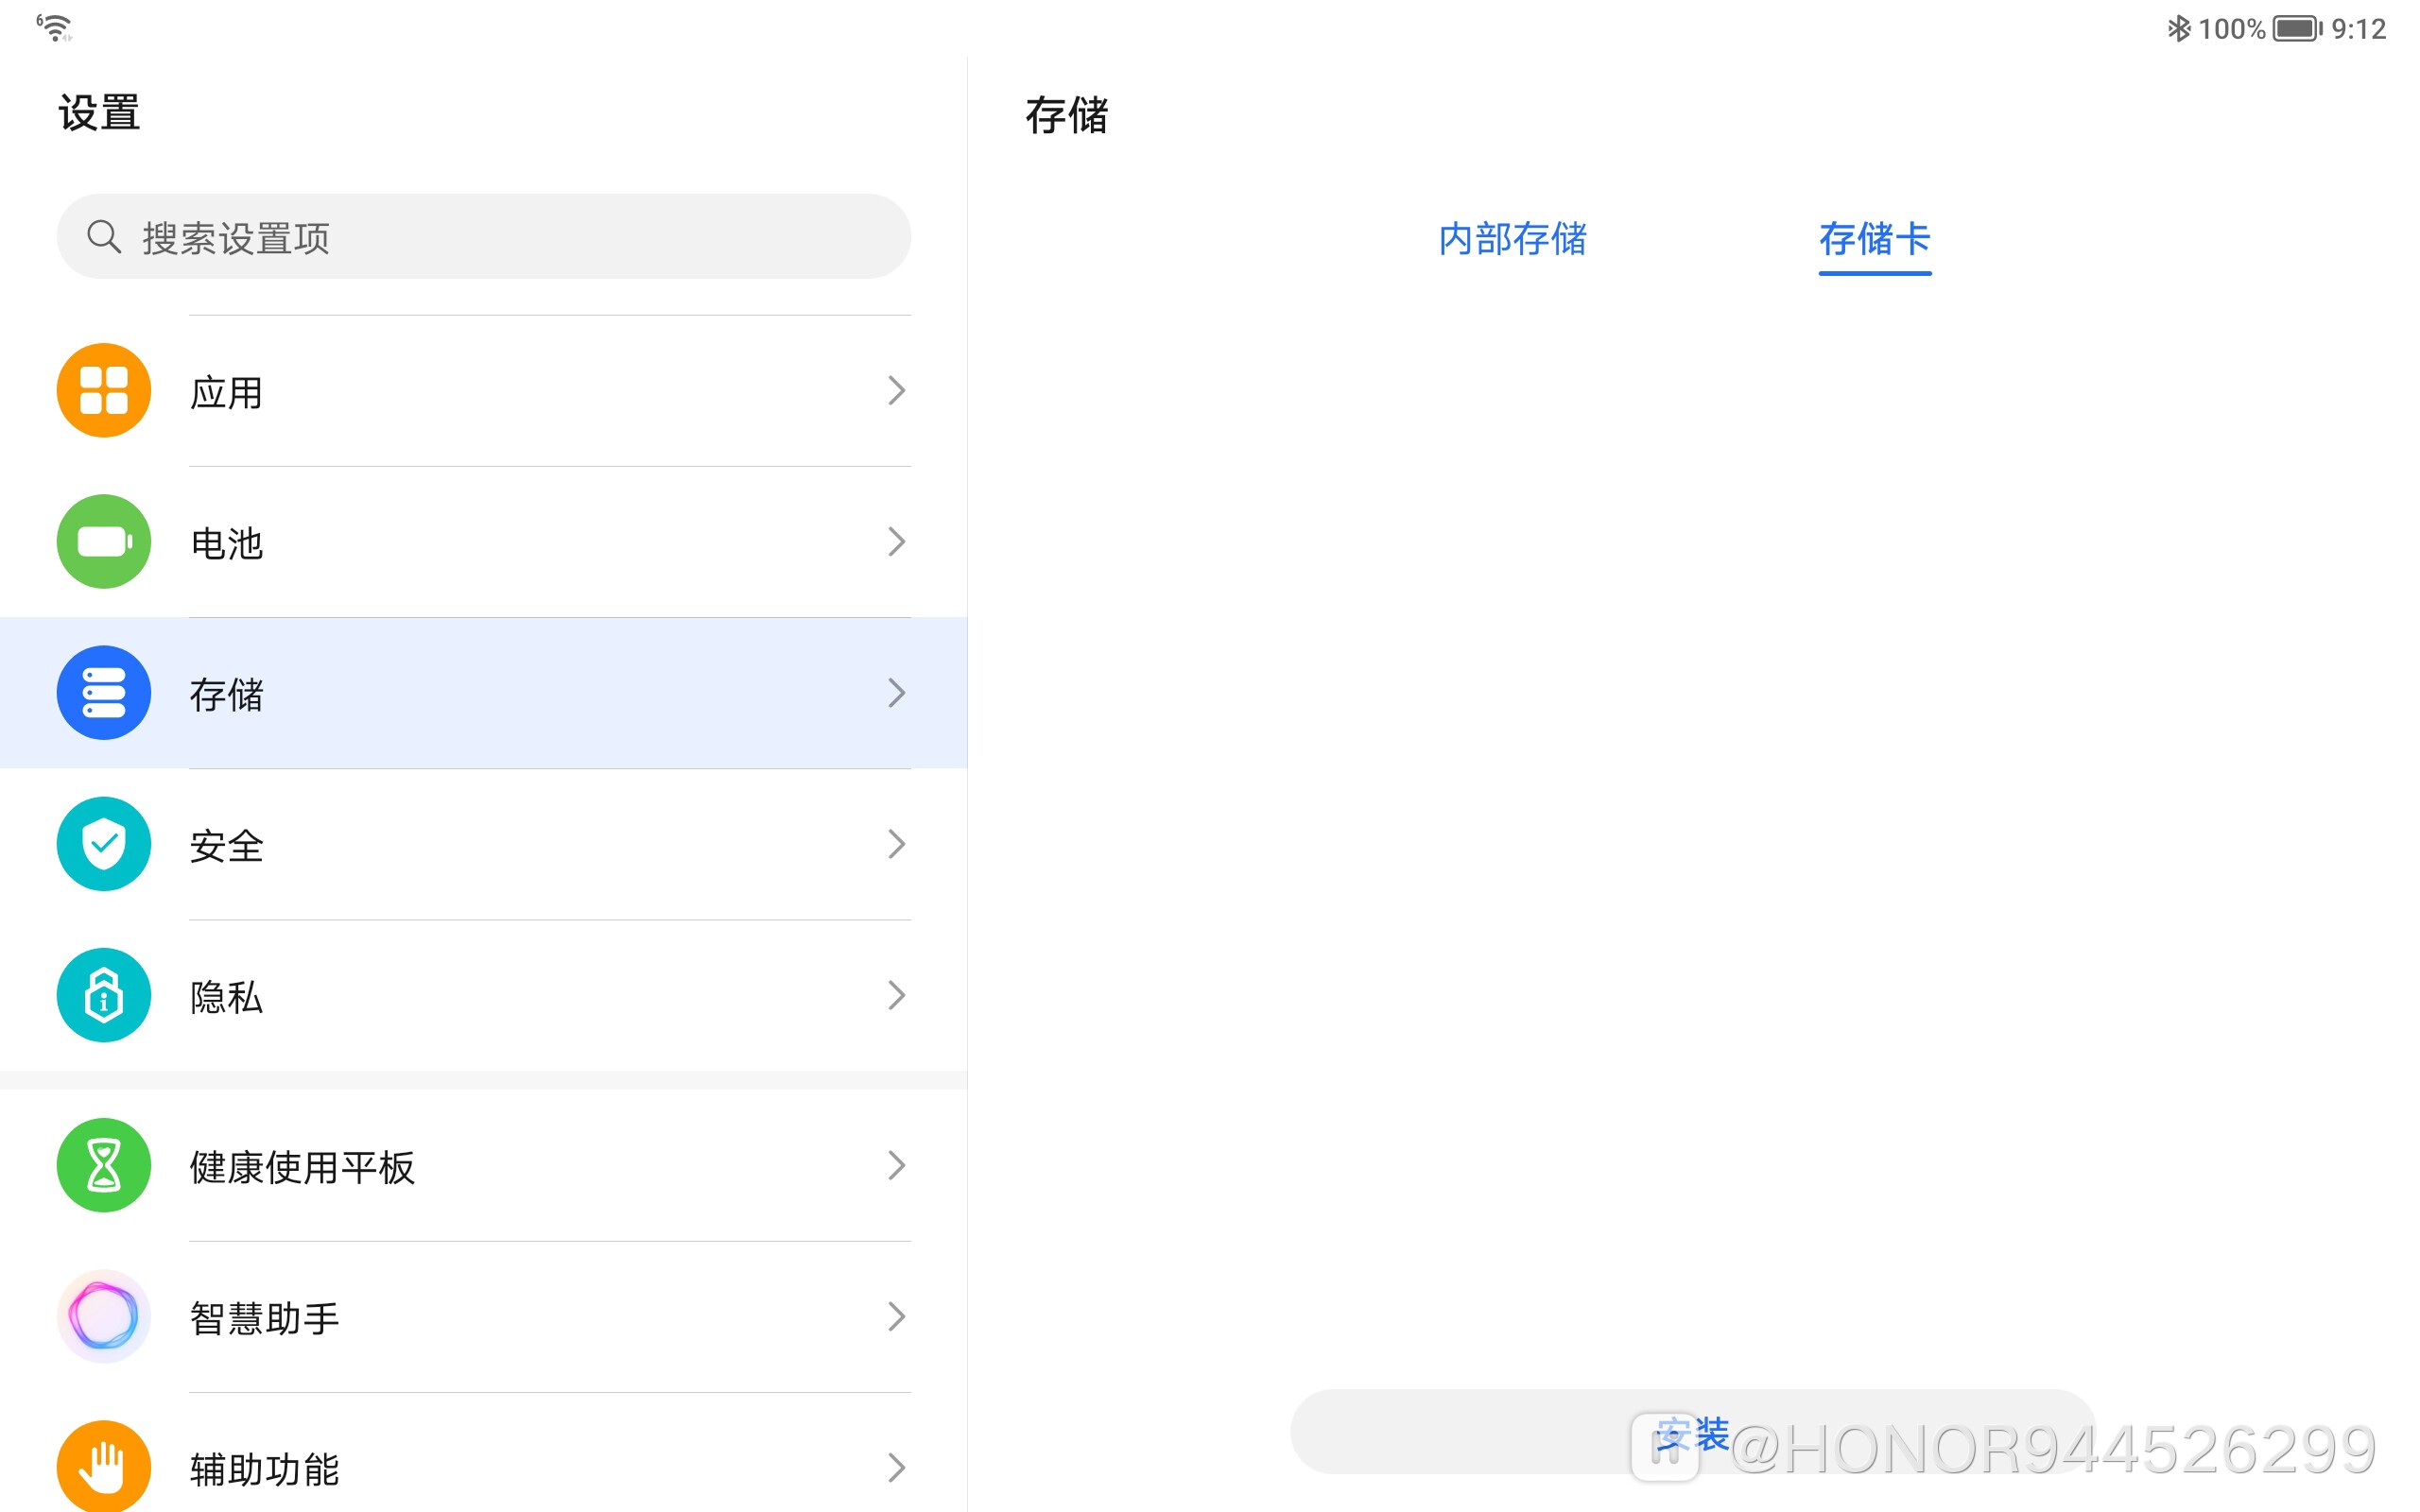
Task: Expand the 应用 row chevron
Action: coord(897,390)
